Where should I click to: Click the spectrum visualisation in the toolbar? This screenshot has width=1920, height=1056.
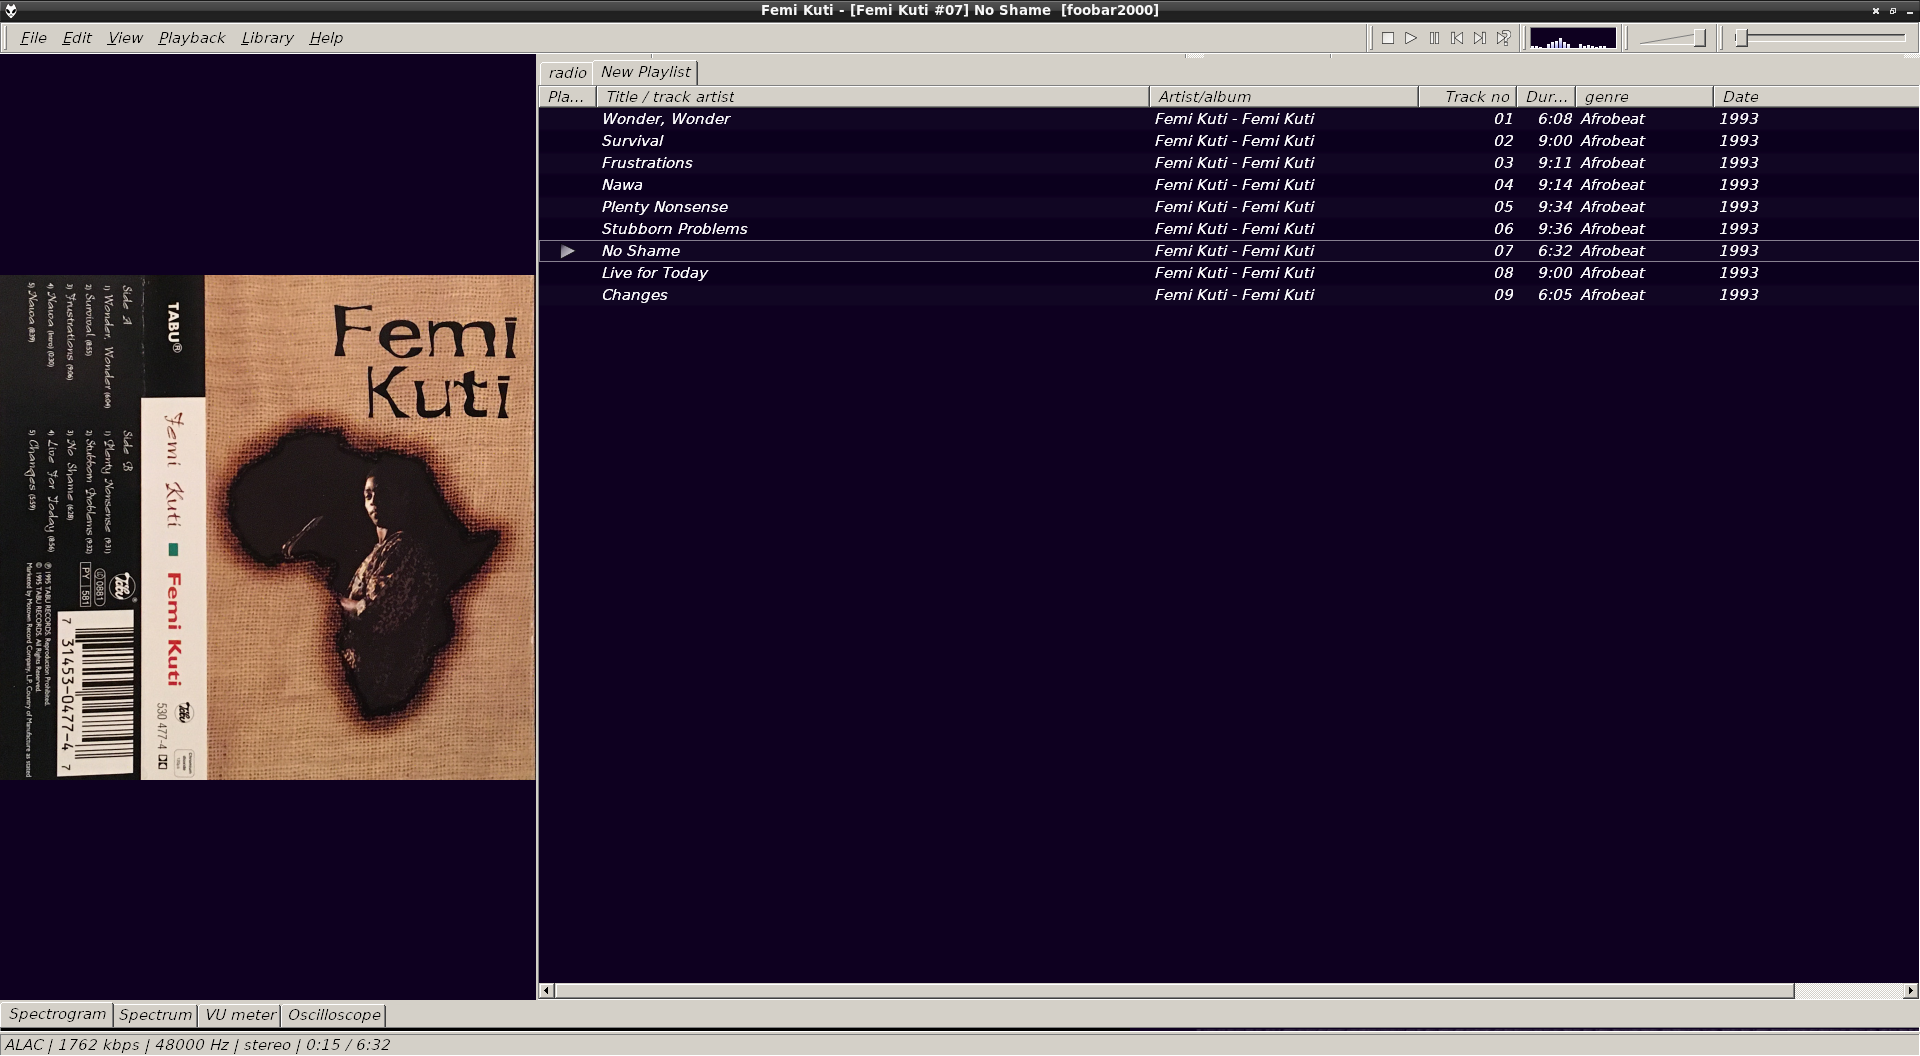coord(1573,38)
